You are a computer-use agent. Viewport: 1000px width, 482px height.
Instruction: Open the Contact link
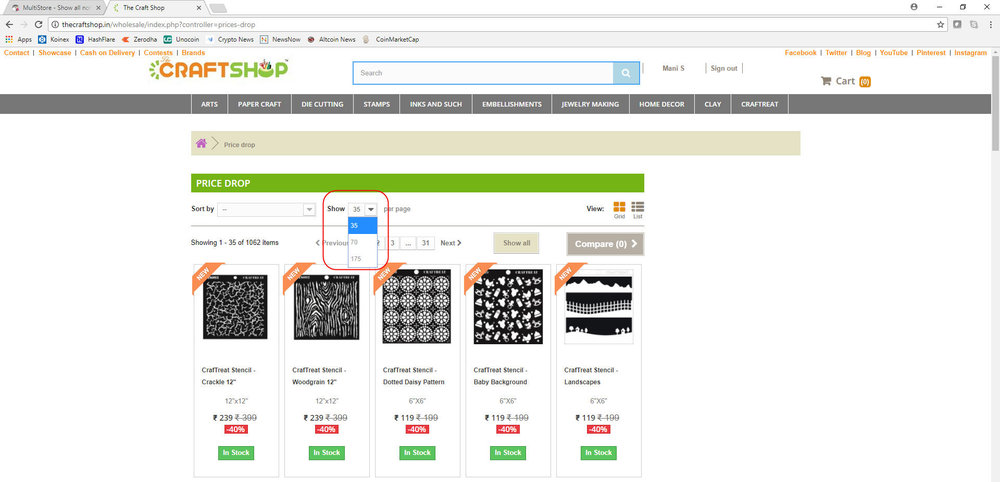(17, 53)
